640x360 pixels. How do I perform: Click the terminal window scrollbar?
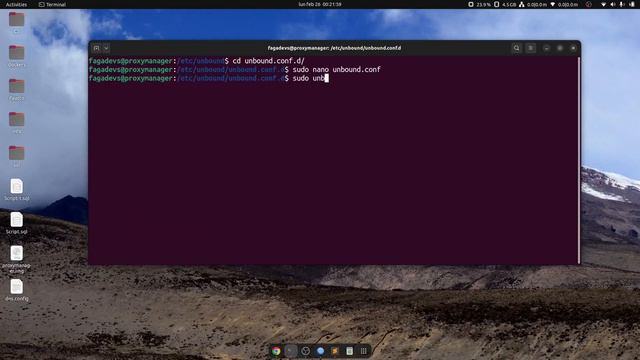tap(578, 160)
